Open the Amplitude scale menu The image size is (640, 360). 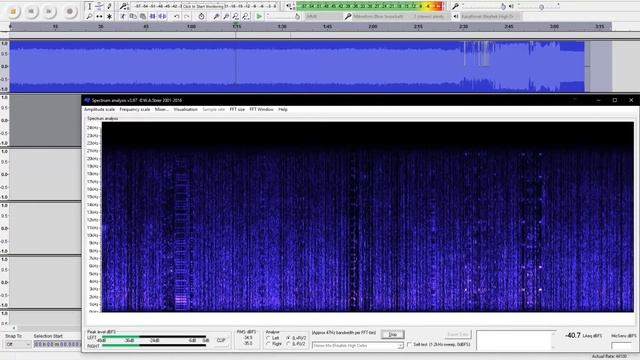[x=99, y=109]
